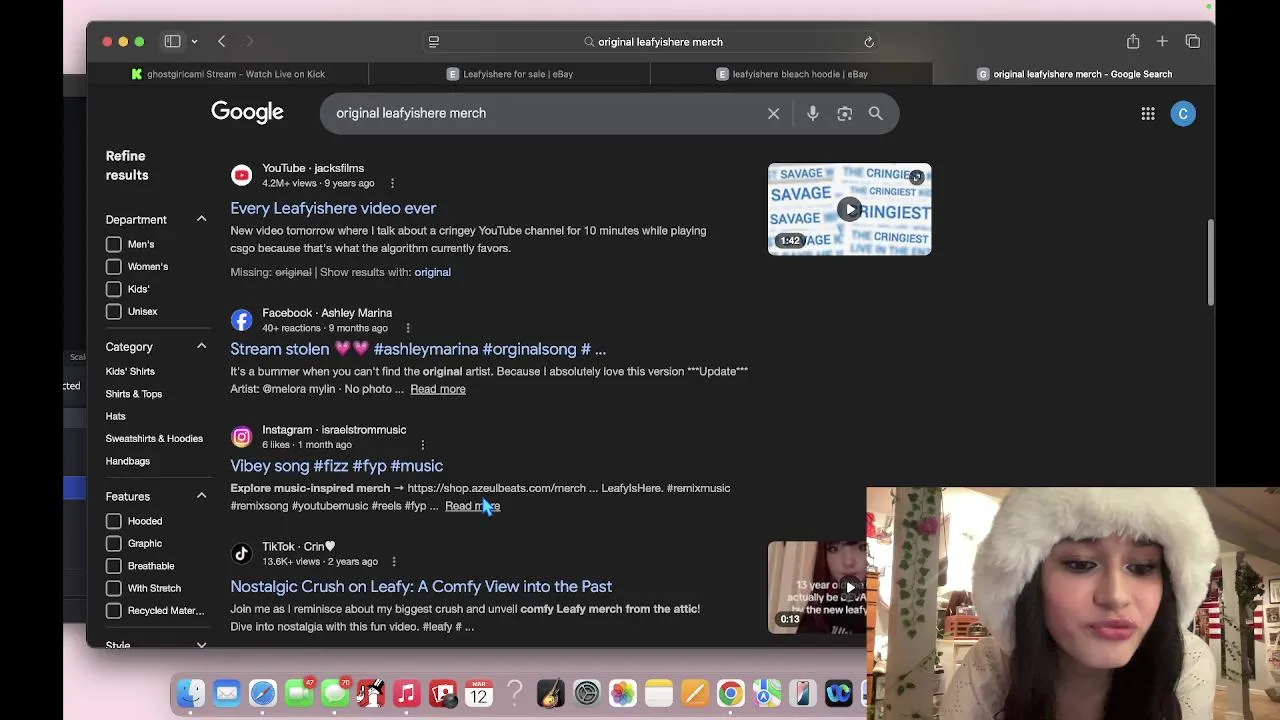Screen dimensions: 1280x720
Task: Enable the Graphic feature checkbox
Action: pyautogui.click(x=114, y=544)
